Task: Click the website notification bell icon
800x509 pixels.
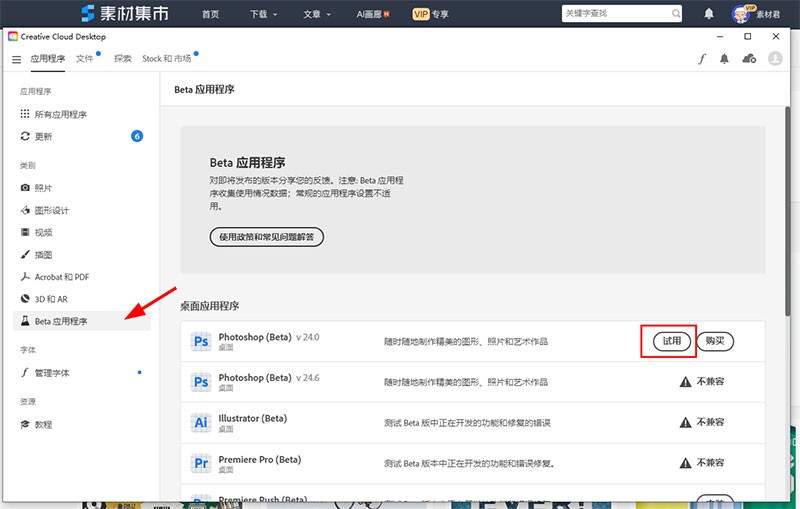Action: click(x=709, y=14)
